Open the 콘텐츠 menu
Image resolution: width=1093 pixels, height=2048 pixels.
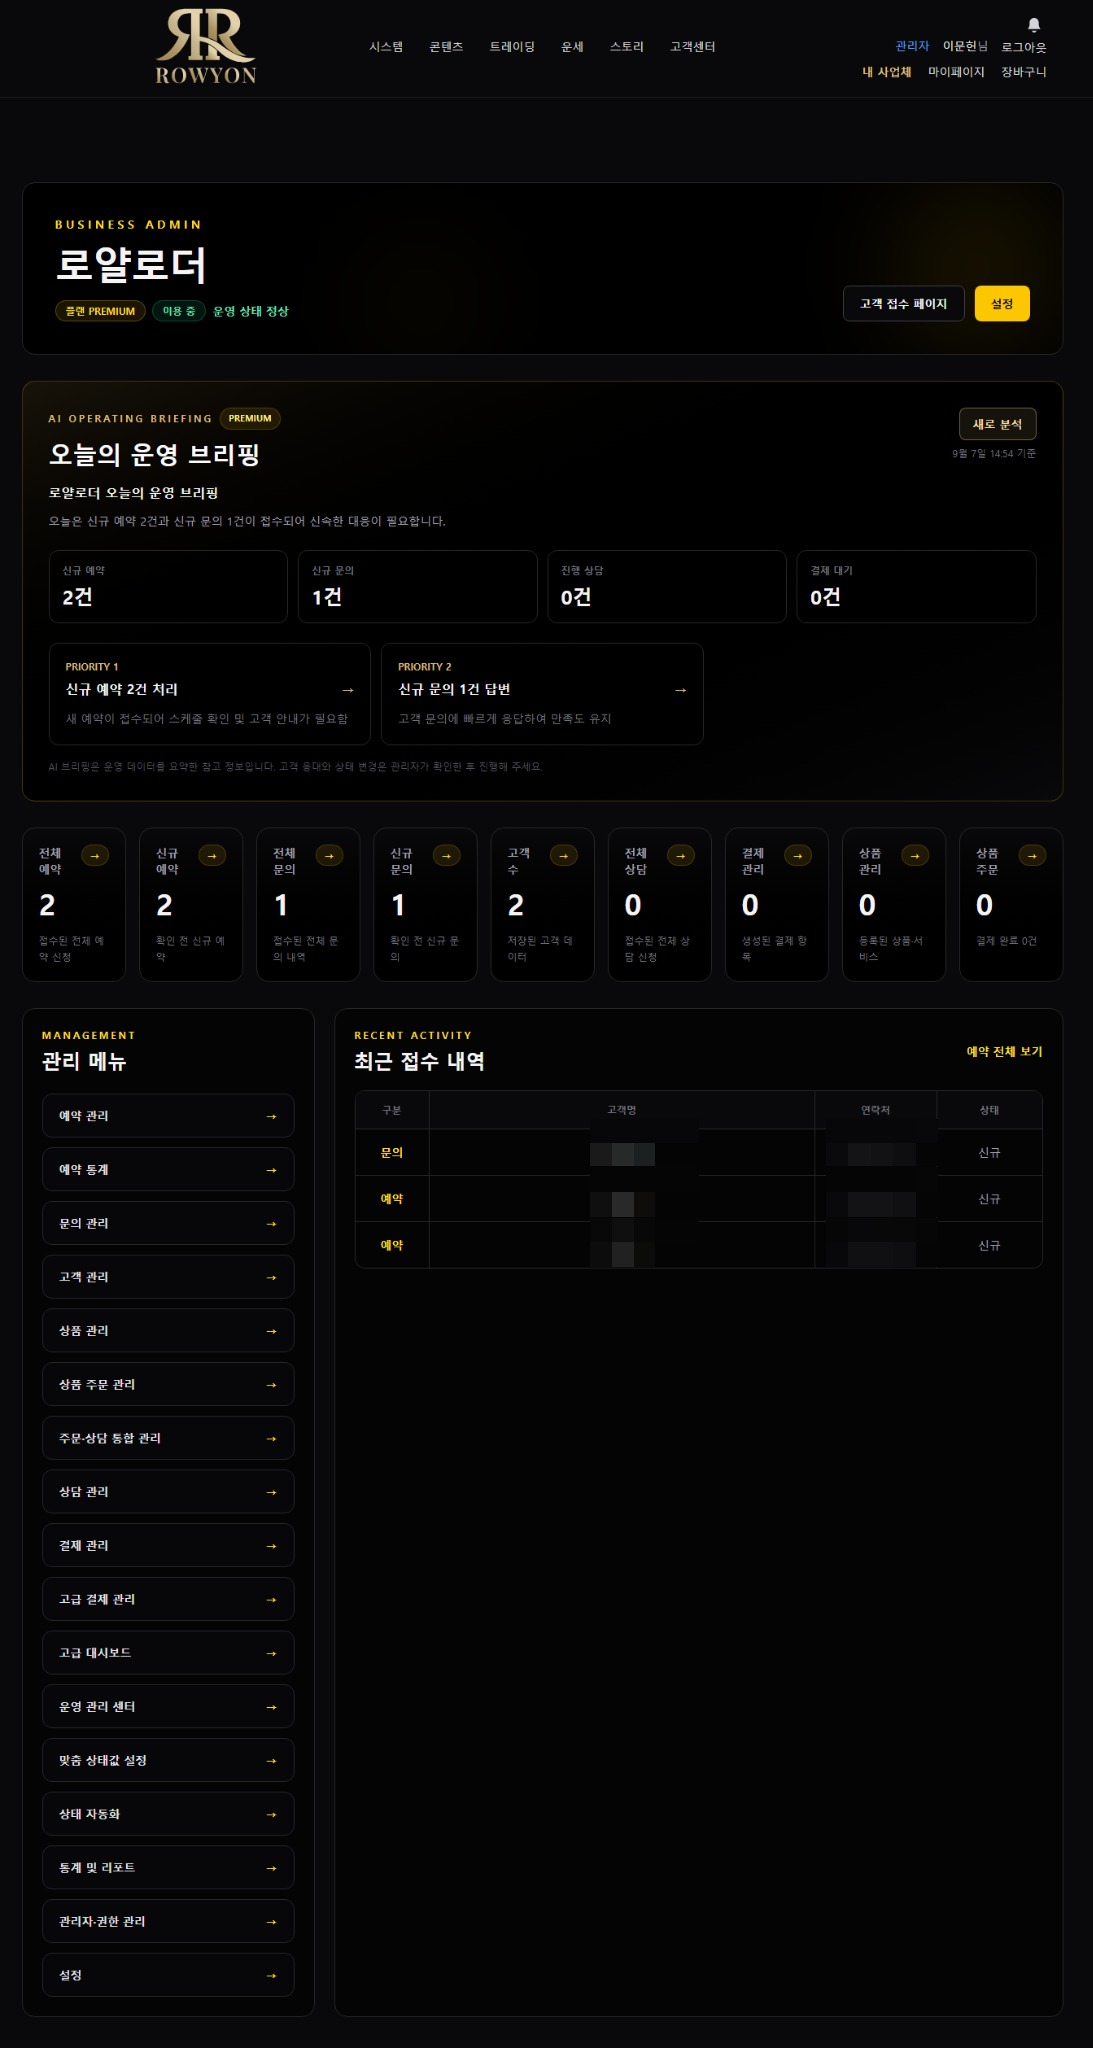tap(446, 47)
